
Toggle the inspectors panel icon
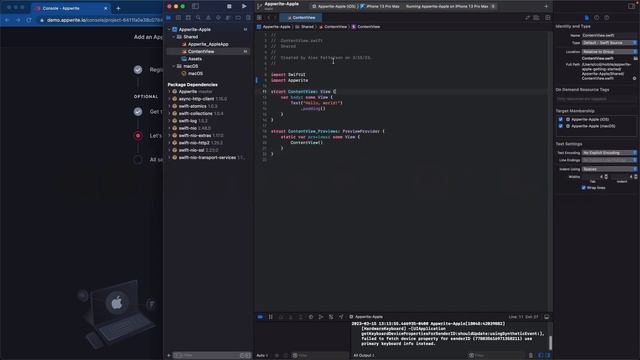631,6
